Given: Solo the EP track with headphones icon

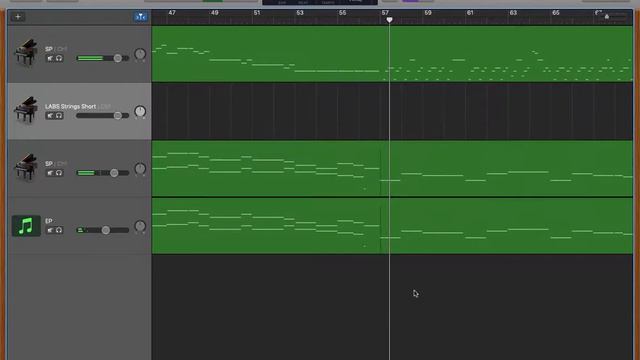Looking at the screenshot, I should [59, 230].
